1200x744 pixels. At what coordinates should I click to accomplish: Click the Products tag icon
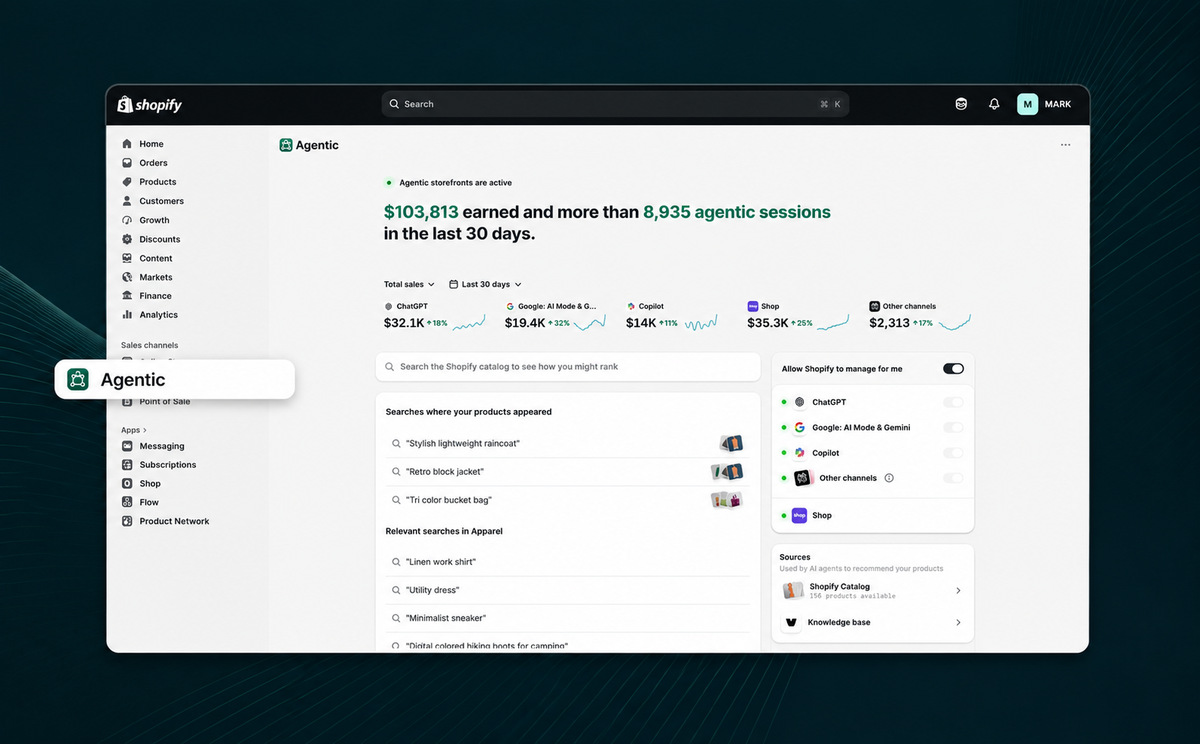pyautogui.click(x=127, y=182)
